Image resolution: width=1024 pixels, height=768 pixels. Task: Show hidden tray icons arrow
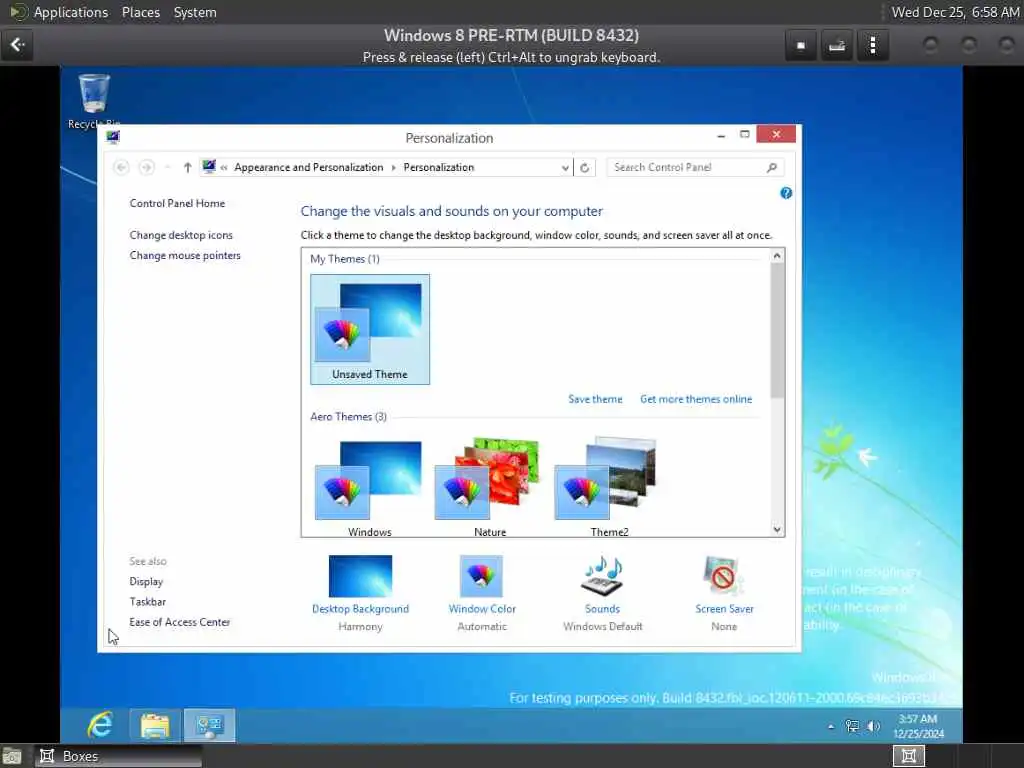831,726
